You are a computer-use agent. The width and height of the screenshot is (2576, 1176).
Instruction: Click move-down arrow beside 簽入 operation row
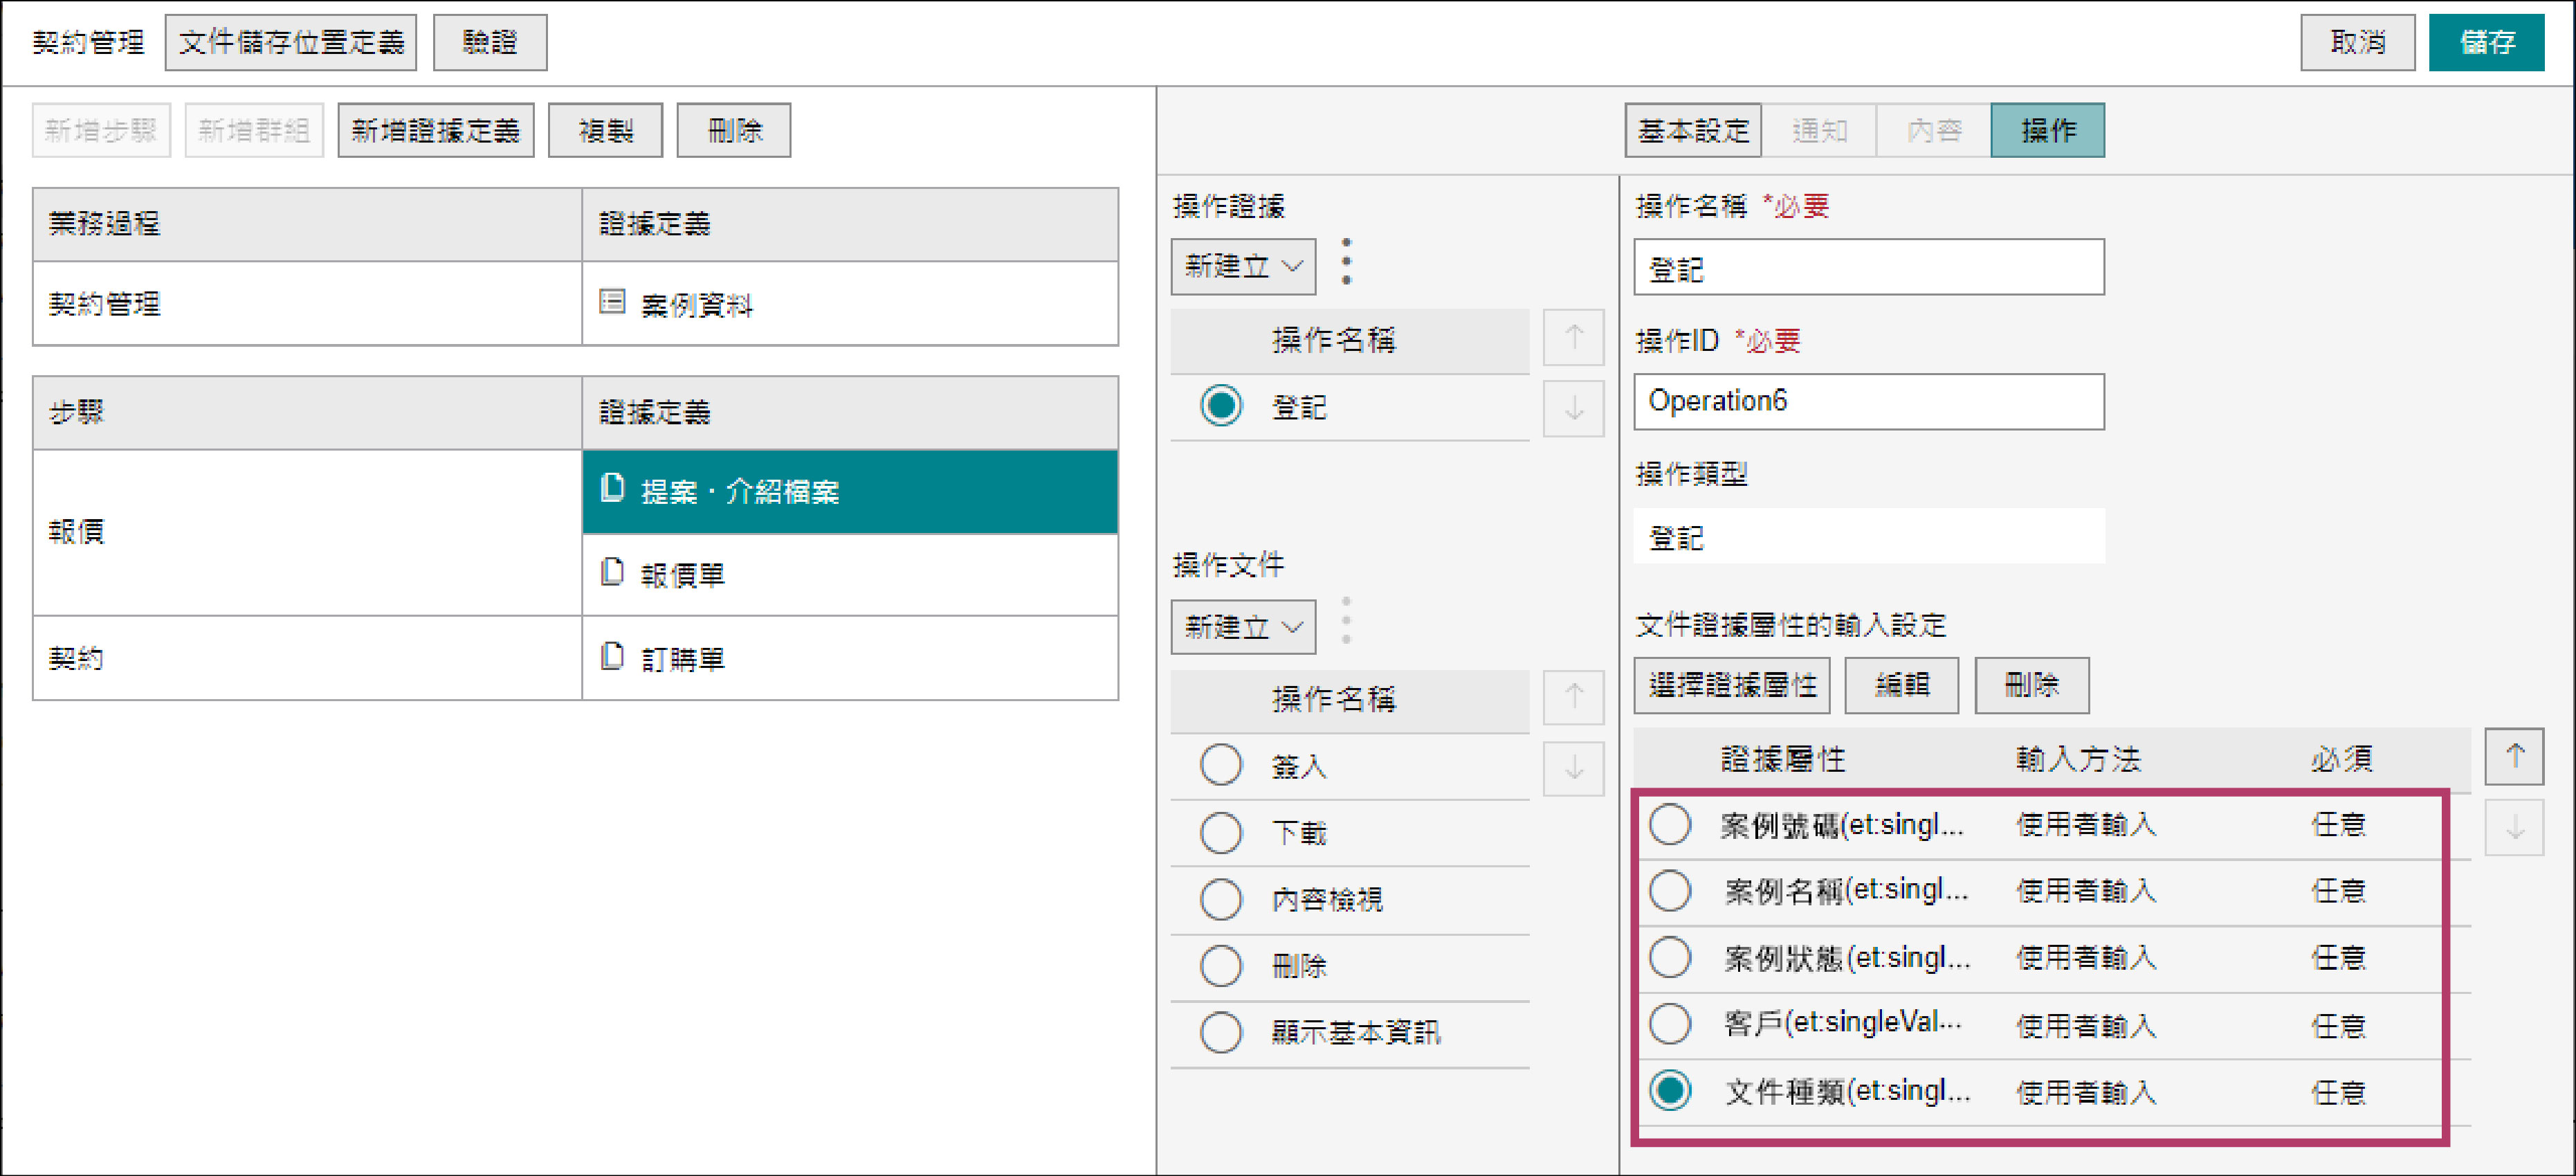point(1573,768)
